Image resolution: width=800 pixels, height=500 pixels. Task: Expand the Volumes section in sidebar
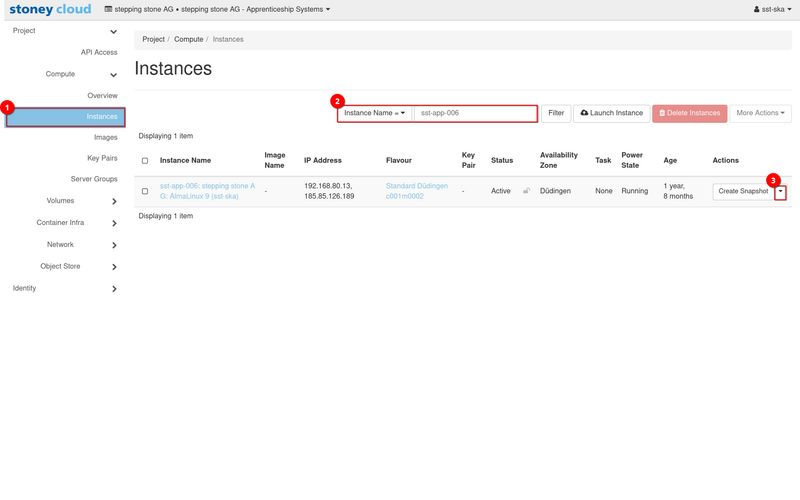(x=61, y=201)
